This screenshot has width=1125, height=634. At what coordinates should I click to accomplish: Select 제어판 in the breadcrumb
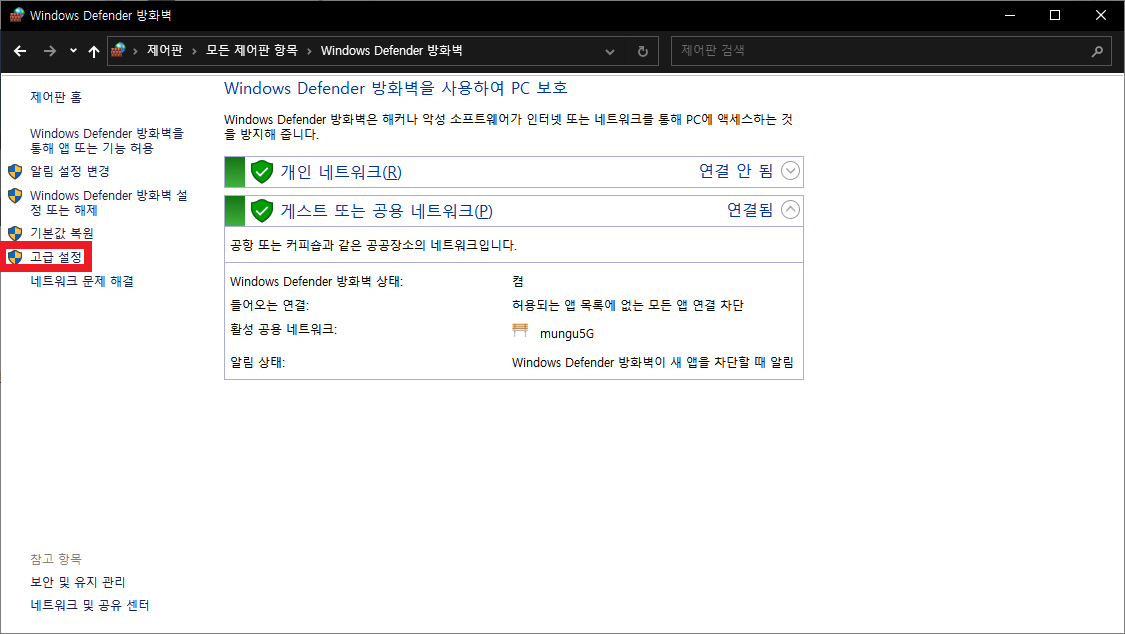point(165,50)
